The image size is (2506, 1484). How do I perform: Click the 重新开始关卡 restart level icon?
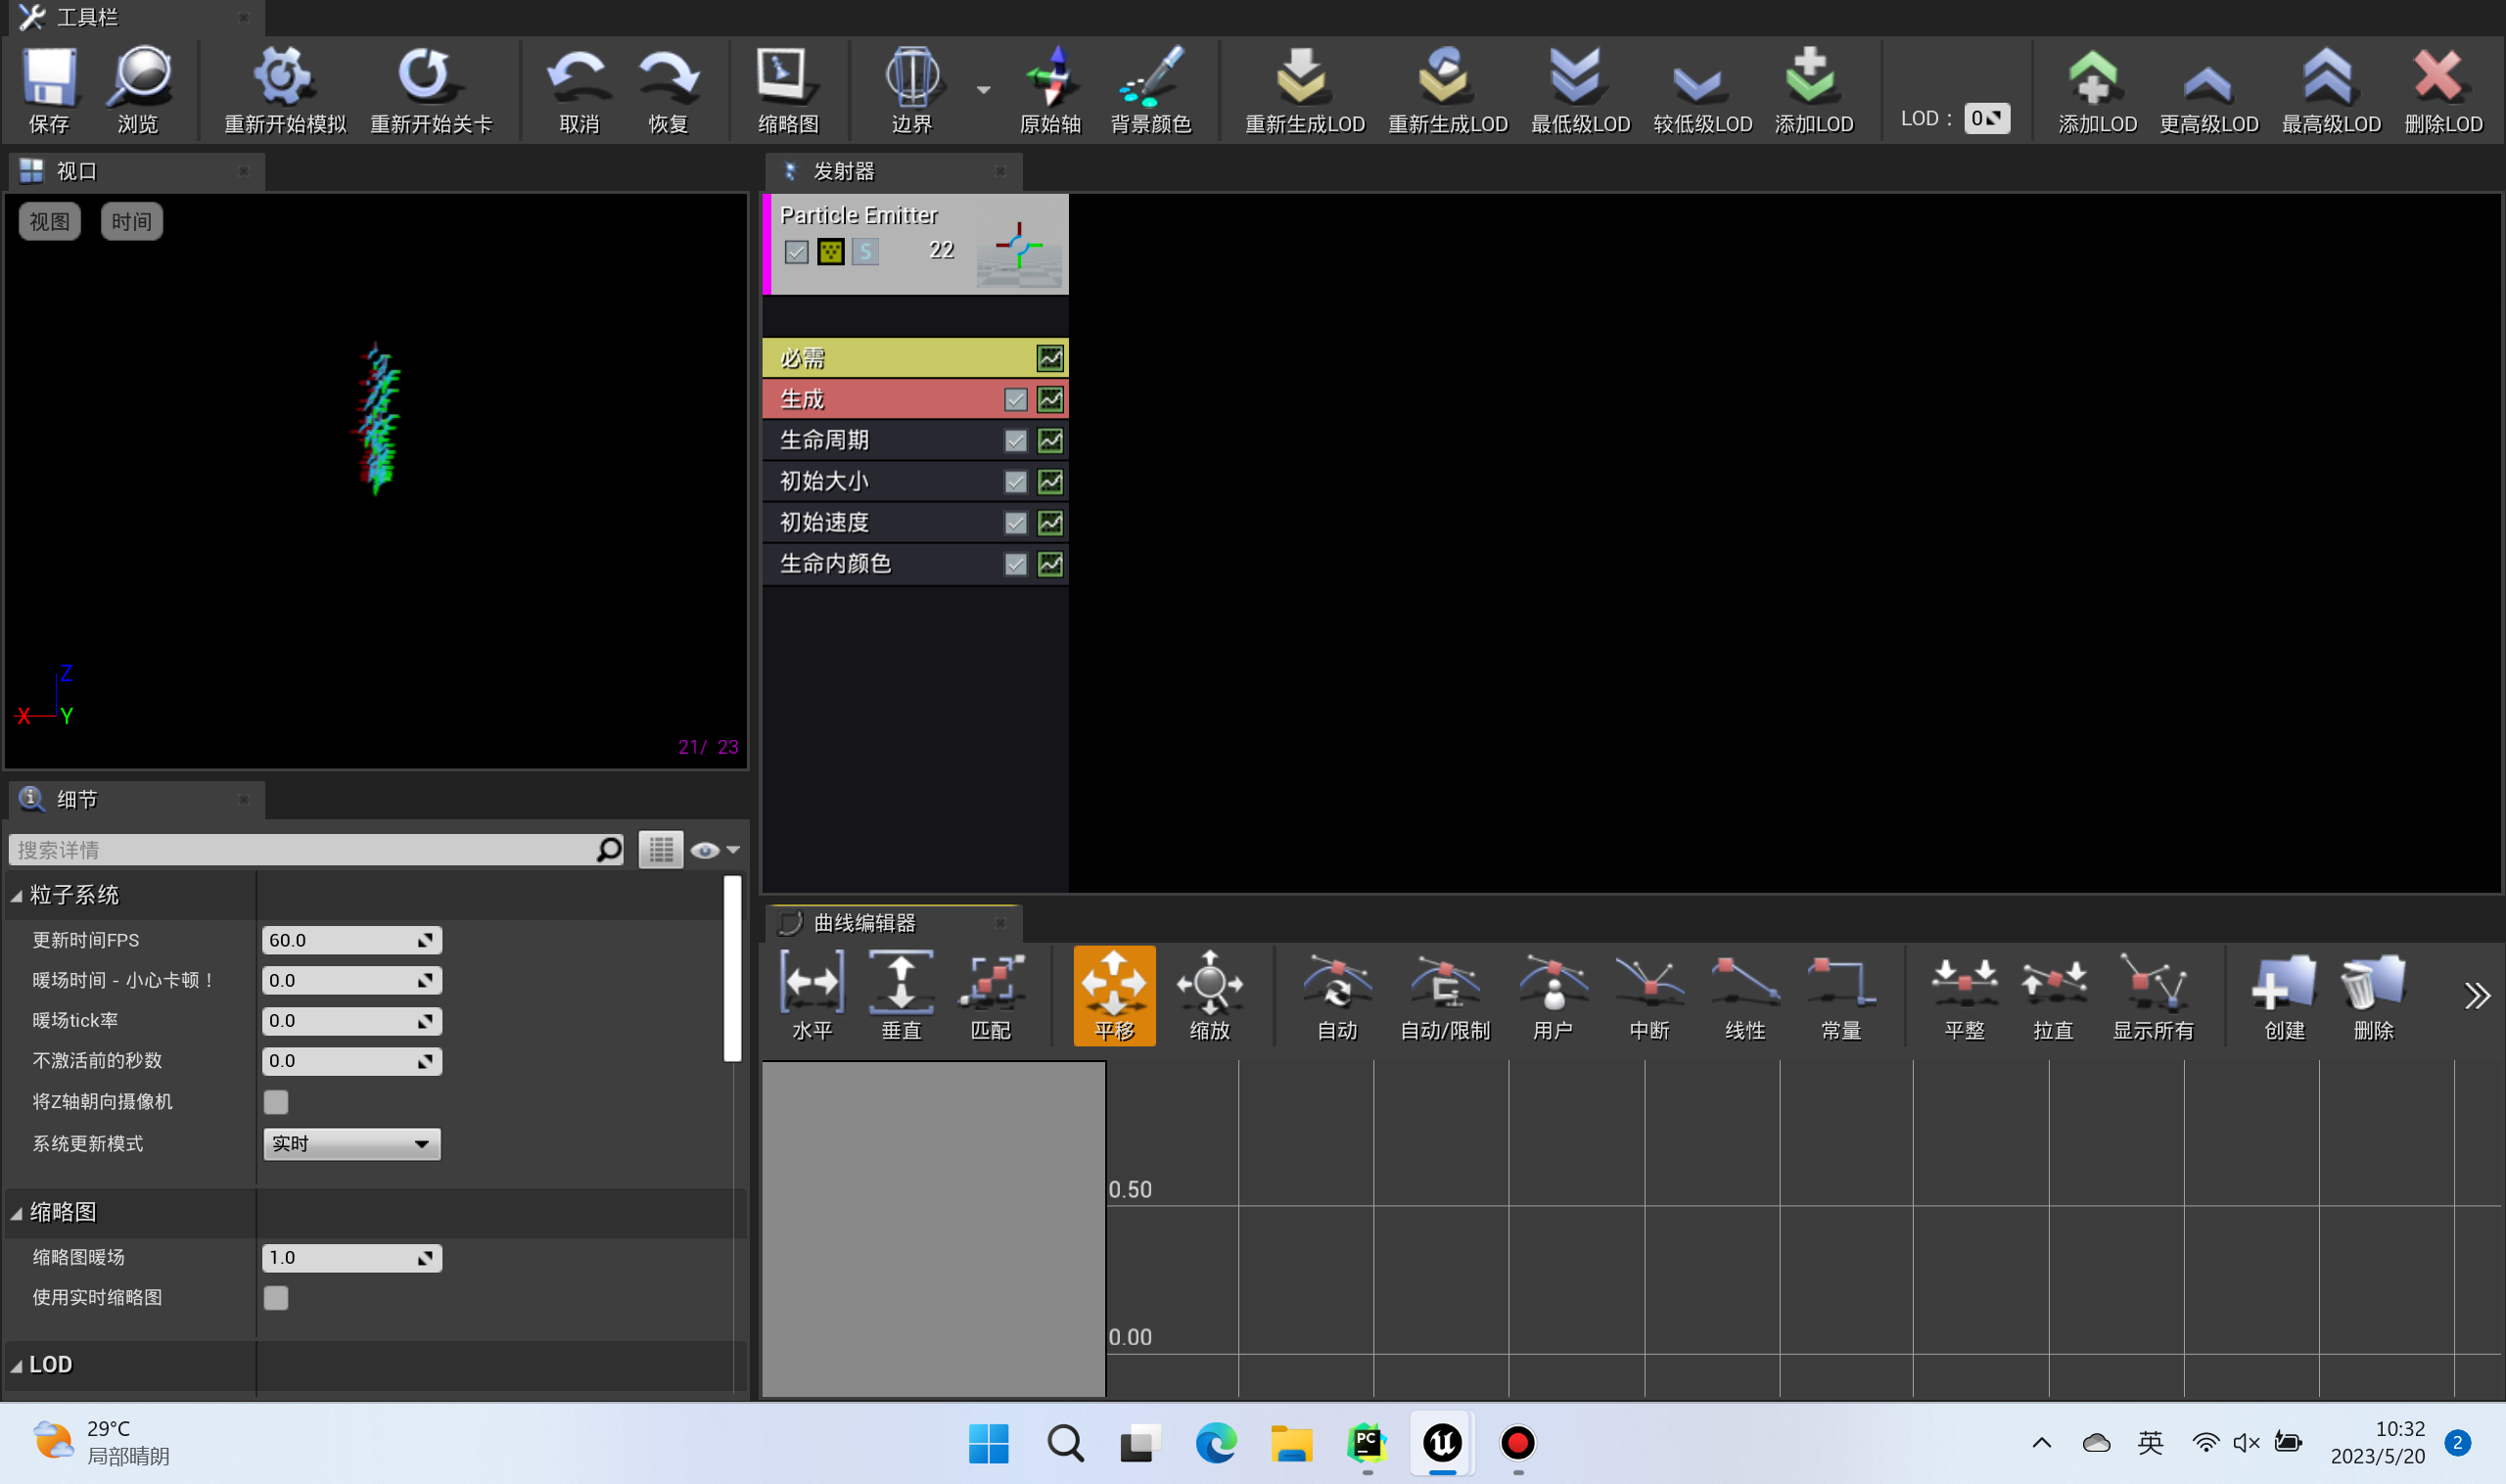[x=430, y=89]
